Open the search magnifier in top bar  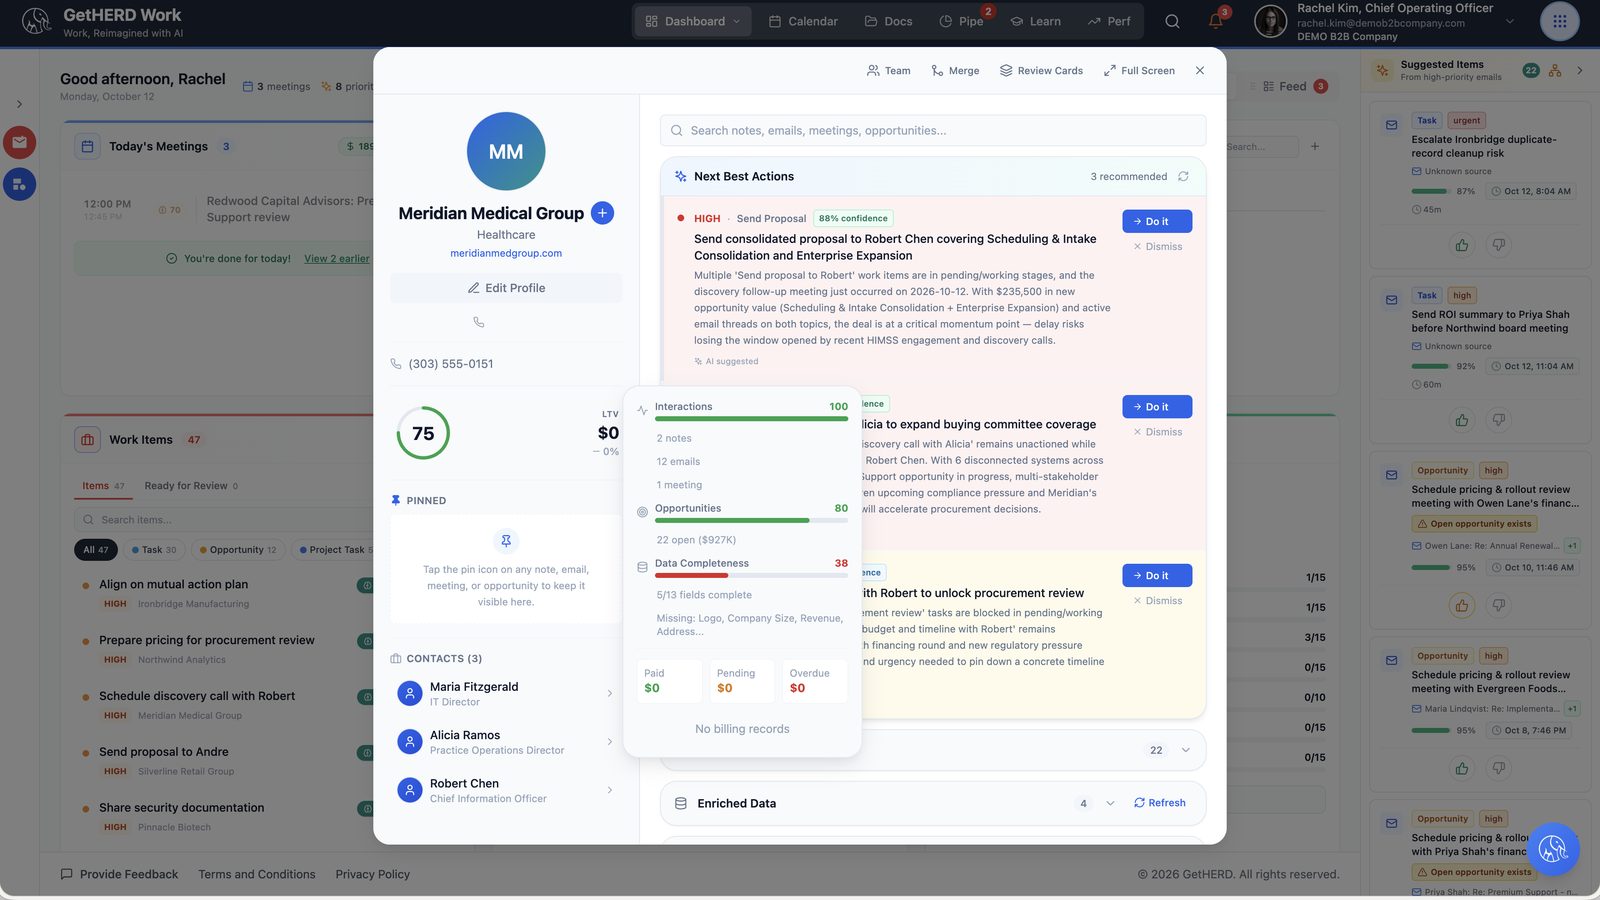pyautogui.click(x=1172, y=21)
